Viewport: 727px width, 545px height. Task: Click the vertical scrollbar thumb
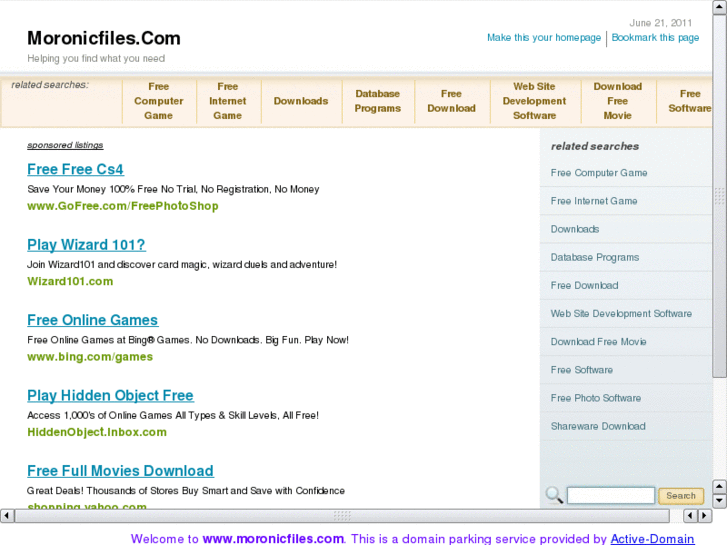[x=720, y=196]
